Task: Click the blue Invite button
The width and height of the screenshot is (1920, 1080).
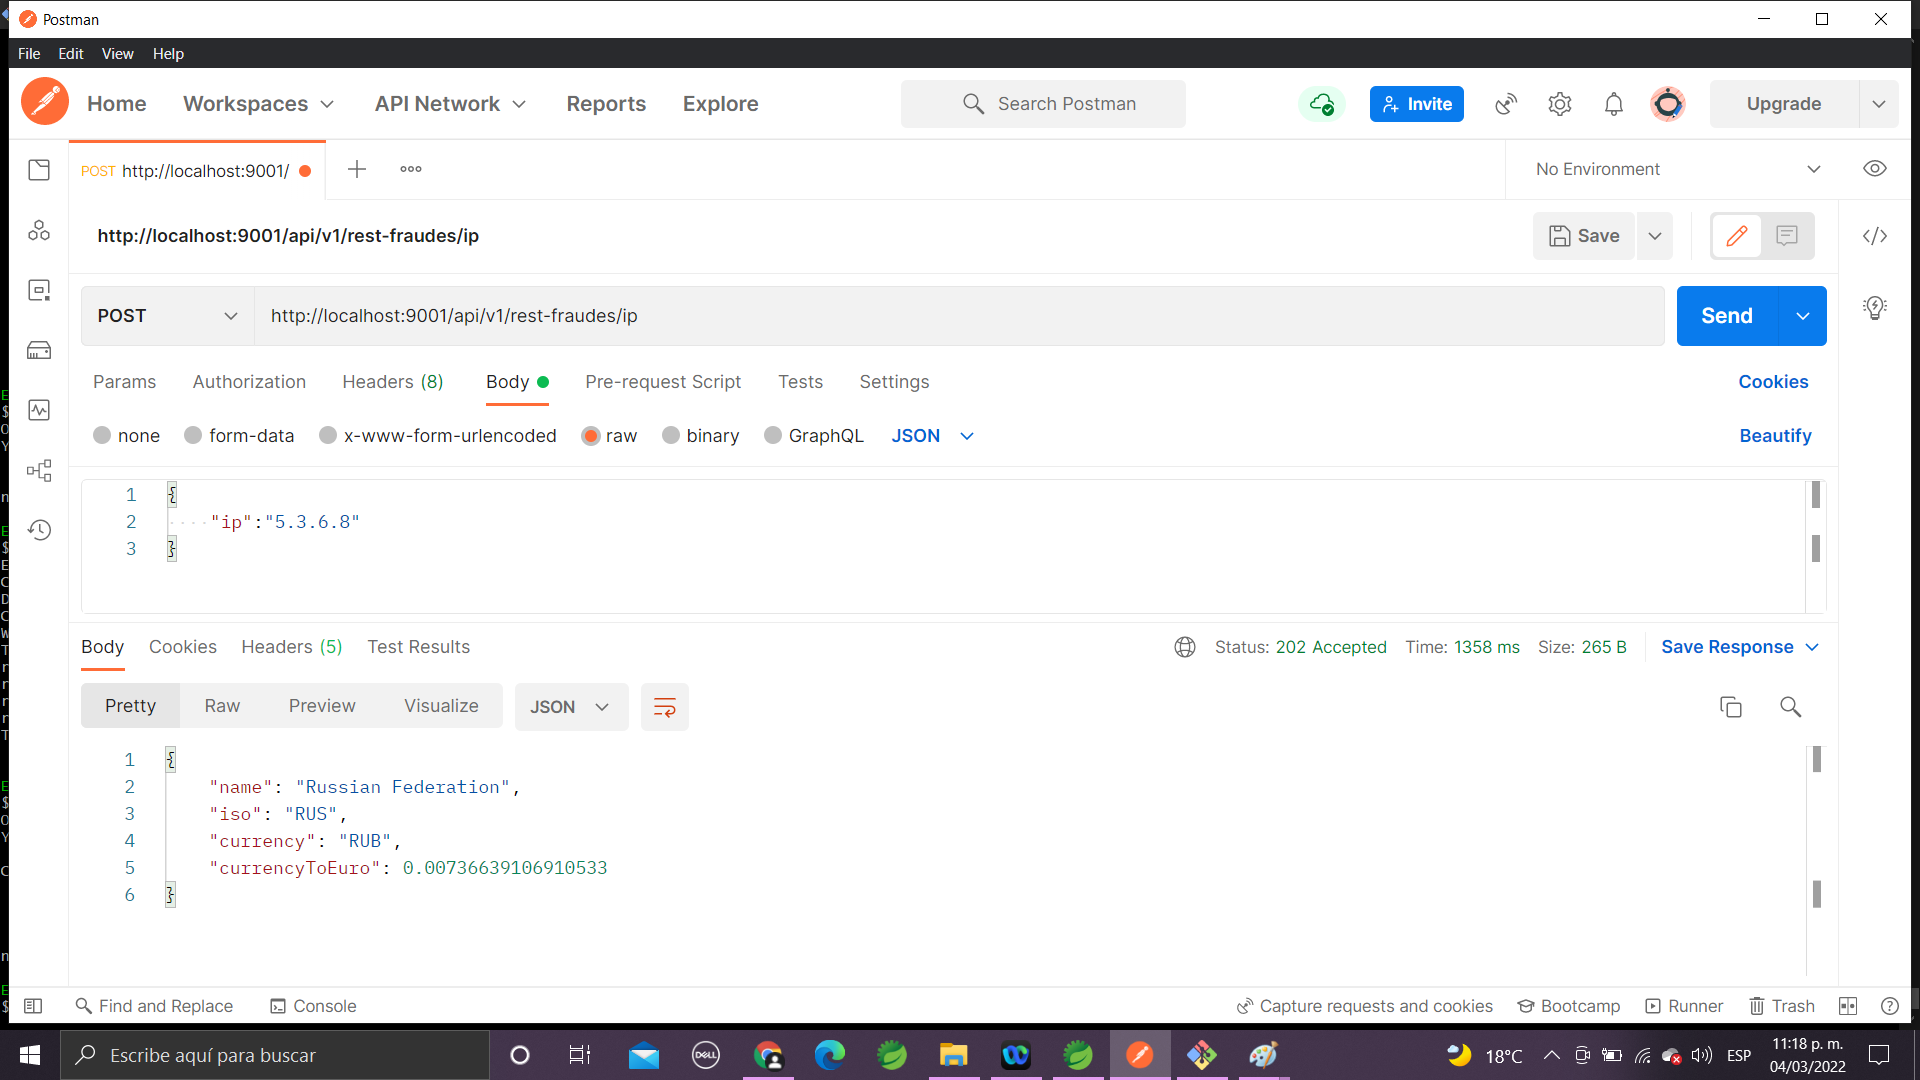Action: (x=1416, y=104)
